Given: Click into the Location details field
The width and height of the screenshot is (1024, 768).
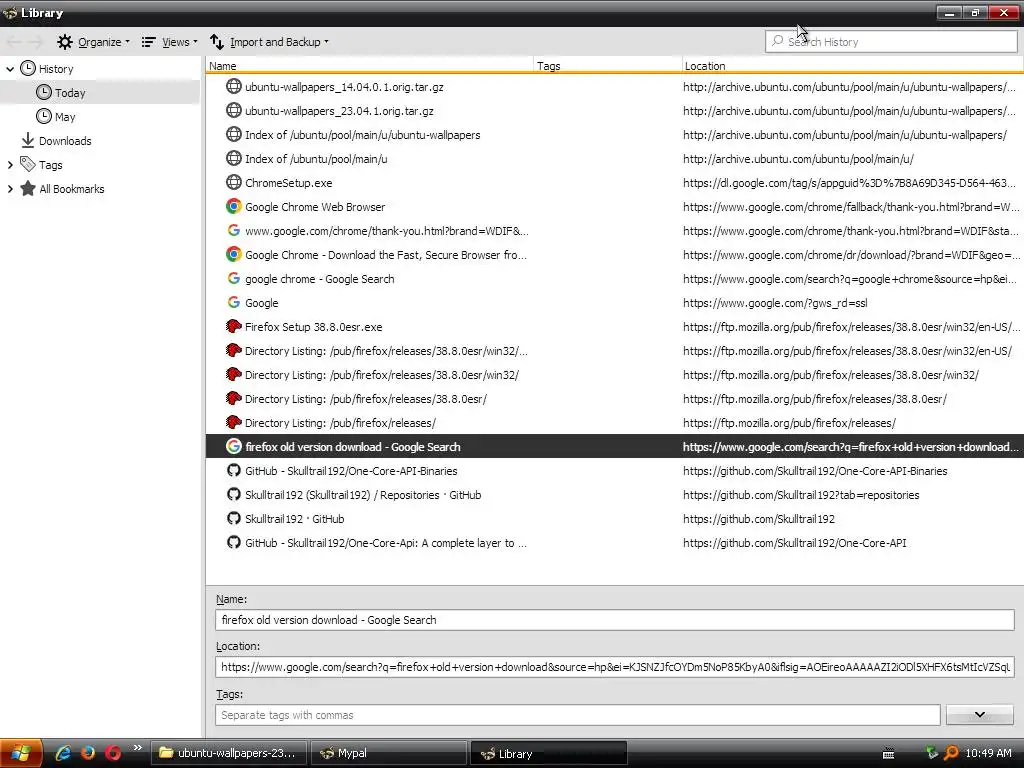Looking at the screenshot, I should [615, 667].
